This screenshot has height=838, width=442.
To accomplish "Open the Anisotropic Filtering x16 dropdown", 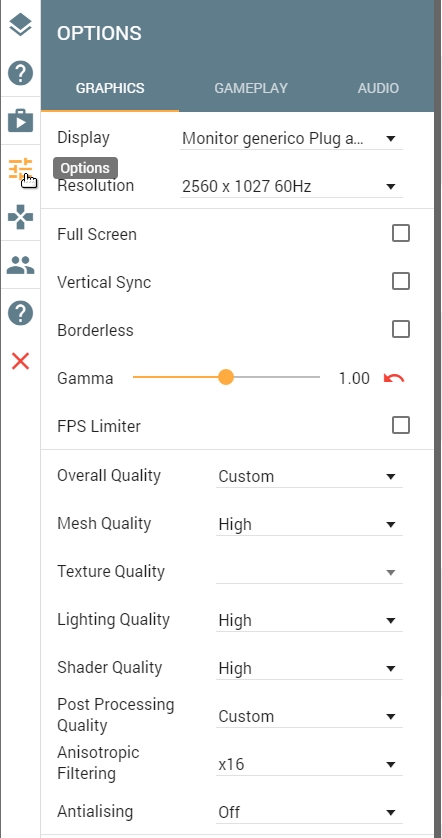I will point(309,764).
